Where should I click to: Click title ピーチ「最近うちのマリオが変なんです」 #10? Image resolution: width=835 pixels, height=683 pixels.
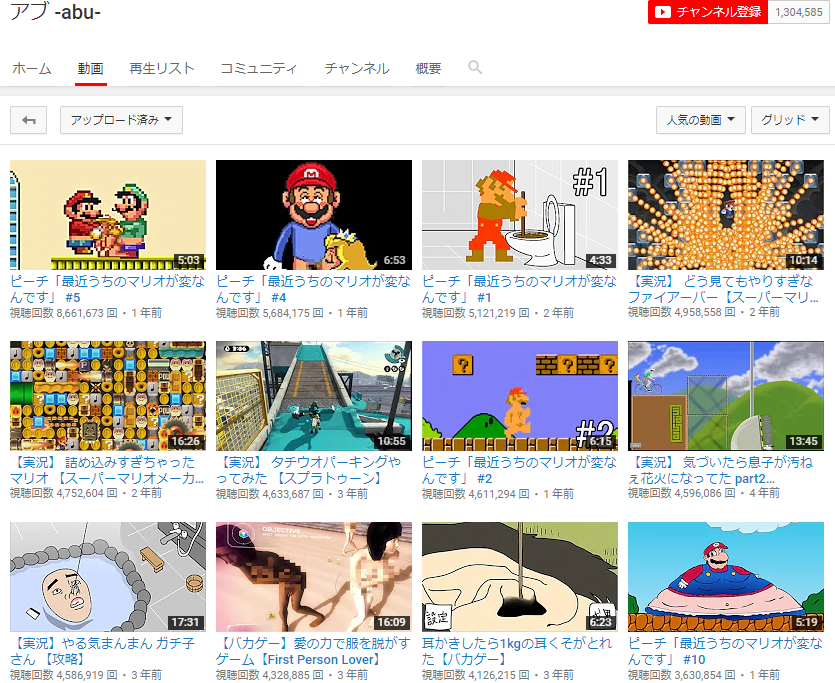click(x=725, y=651)
